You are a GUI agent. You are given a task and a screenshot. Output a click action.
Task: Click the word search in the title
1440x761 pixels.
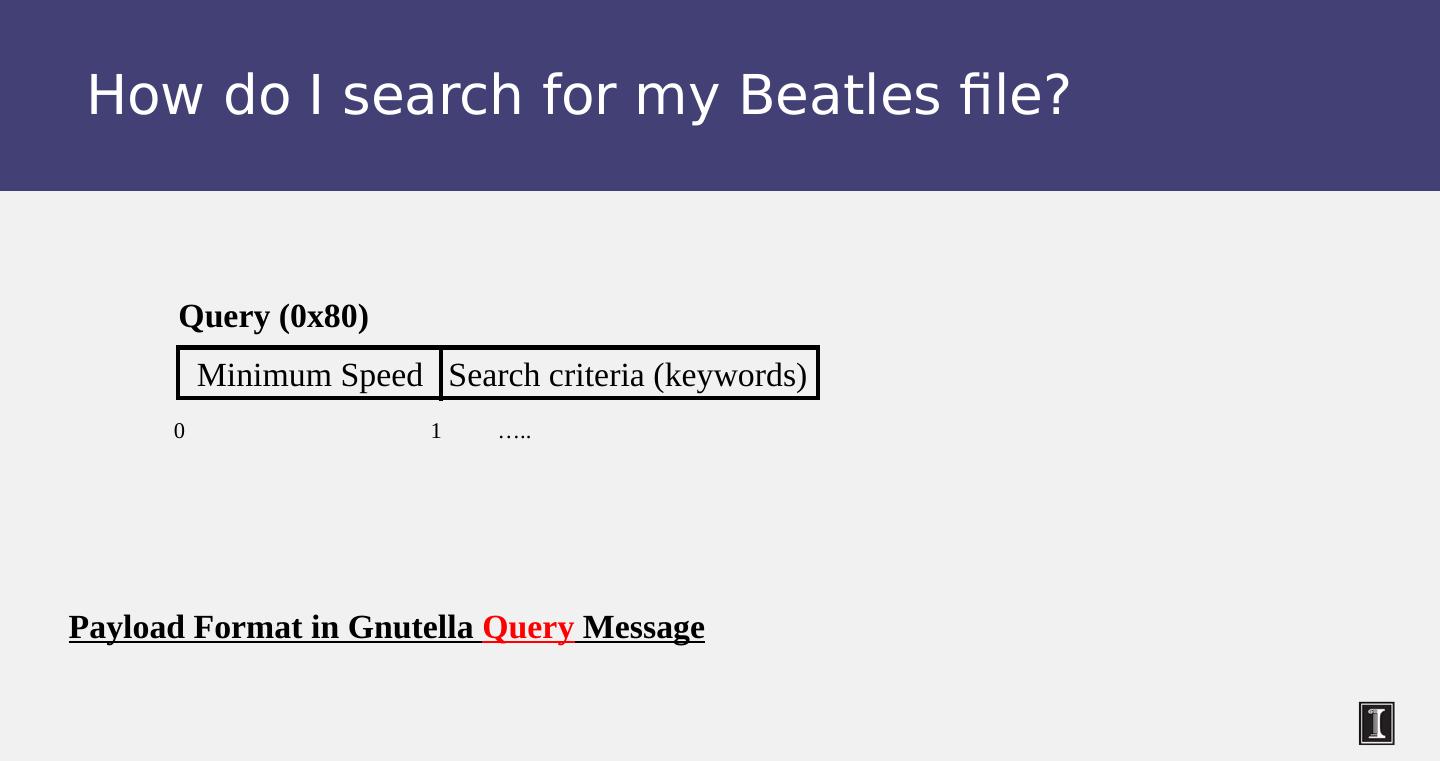click(432, 96)
